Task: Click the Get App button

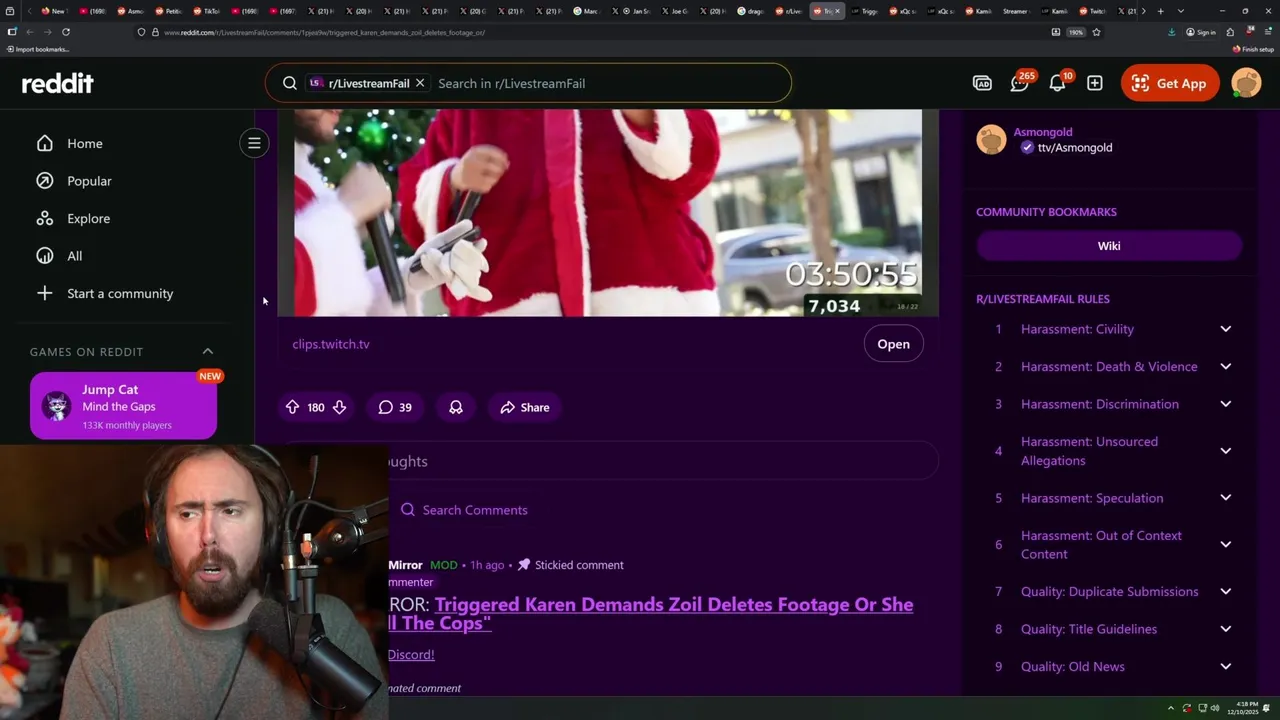Action: click(x=1169, y=83)
